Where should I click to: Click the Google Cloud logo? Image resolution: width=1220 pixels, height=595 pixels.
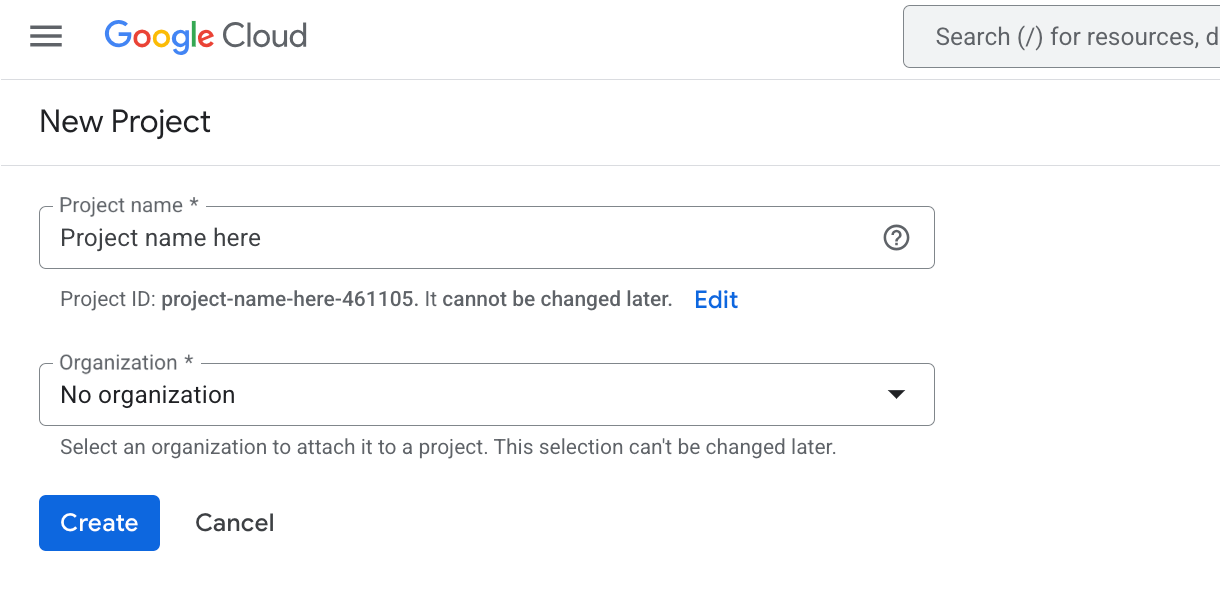(206, 37)
